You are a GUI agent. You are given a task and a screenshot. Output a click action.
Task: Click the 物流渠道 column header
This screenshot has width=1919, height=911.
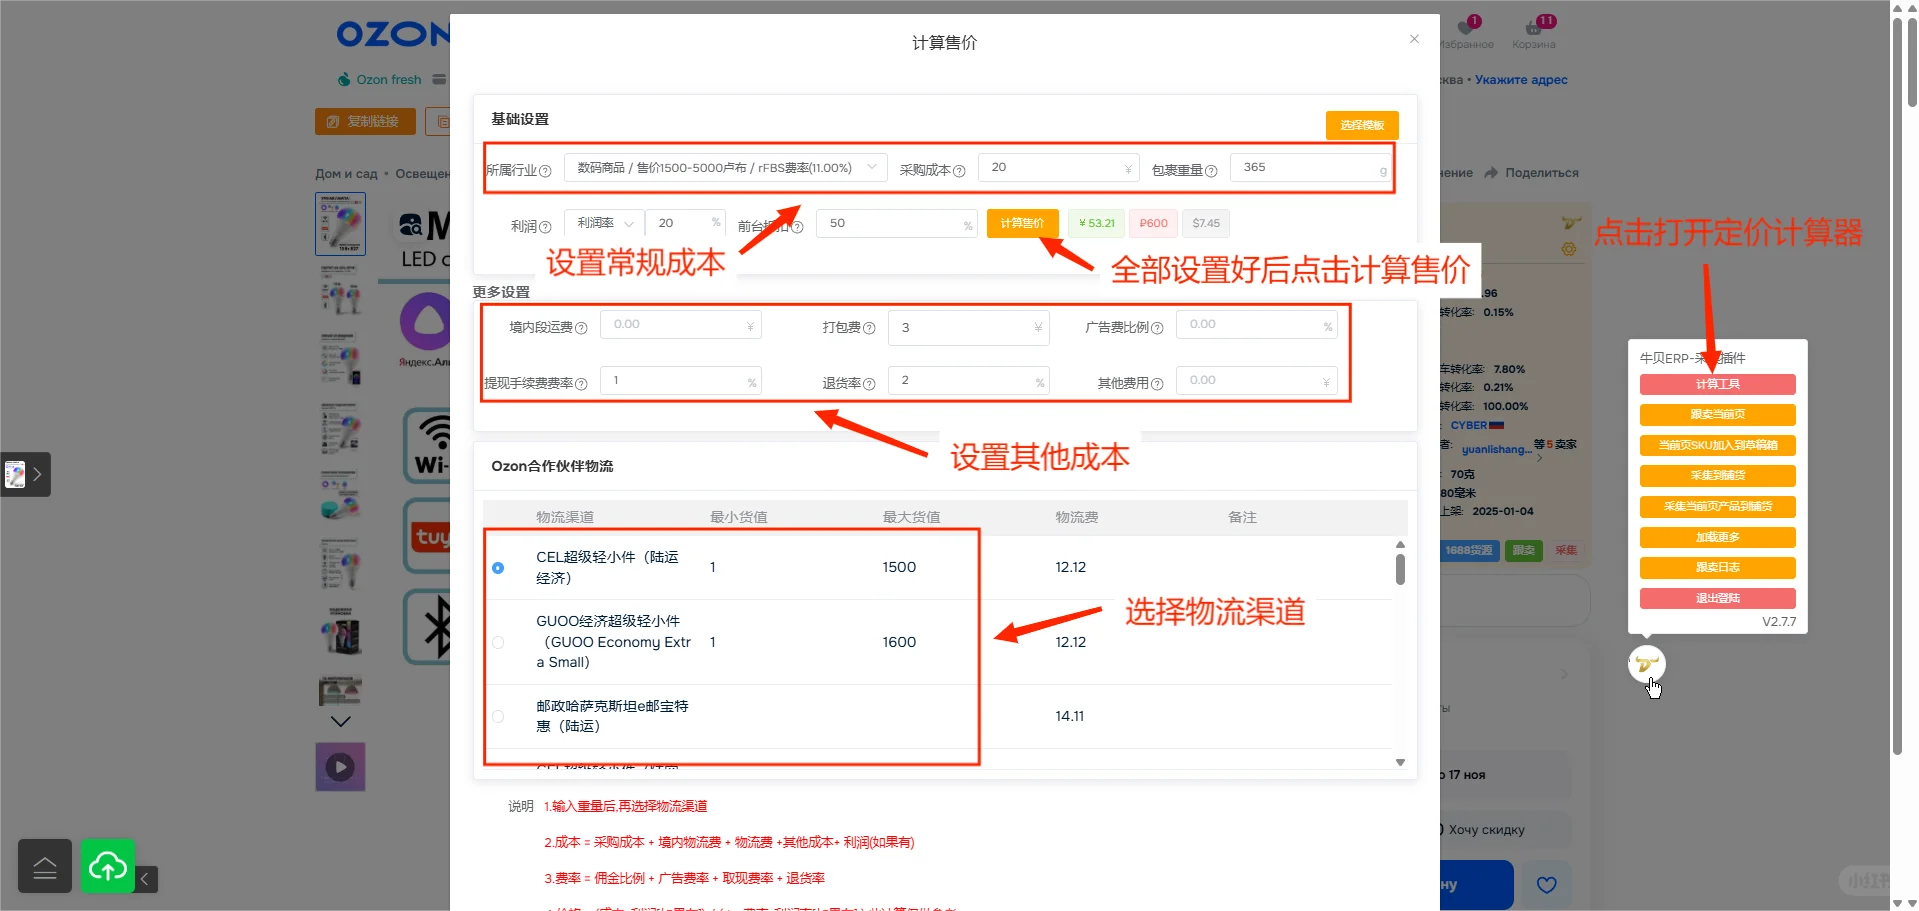tap(565, 517)
